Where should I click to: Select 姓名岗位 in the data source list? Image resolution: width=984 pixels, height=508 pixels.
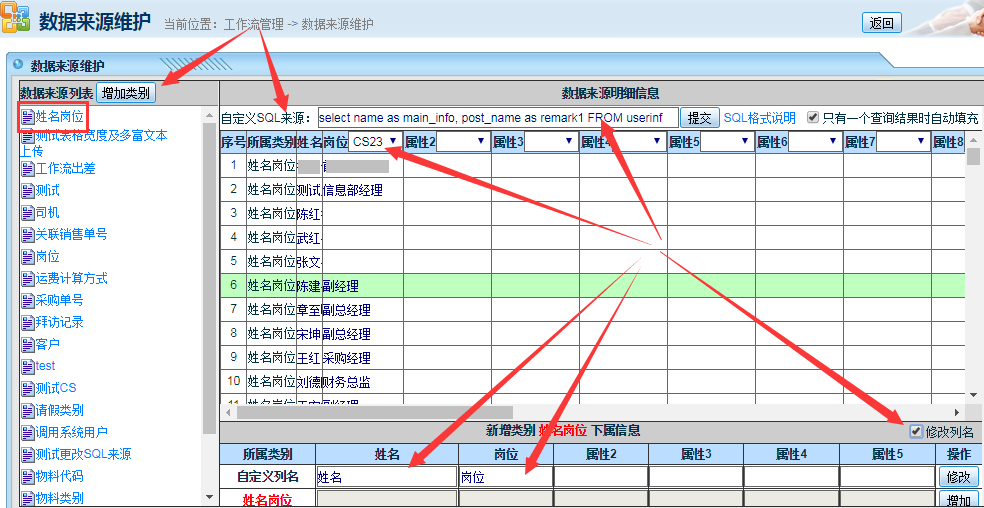click(59, 117)
